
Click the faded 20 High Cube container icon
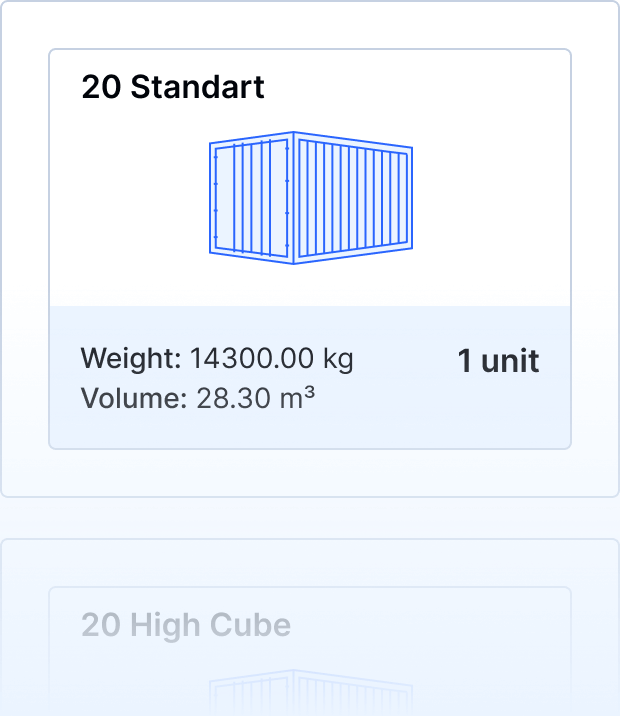pos(311,692)
